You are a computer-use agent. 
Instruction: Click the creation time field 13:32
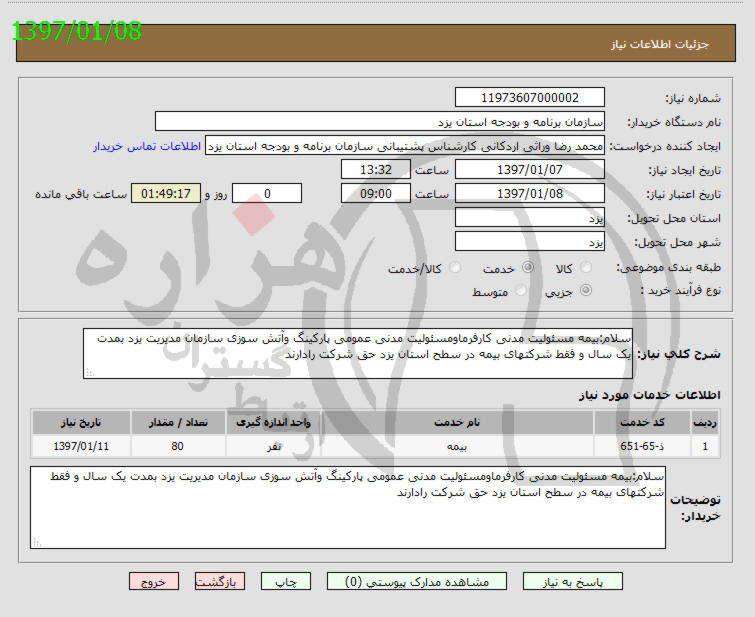tap(376, 170)
